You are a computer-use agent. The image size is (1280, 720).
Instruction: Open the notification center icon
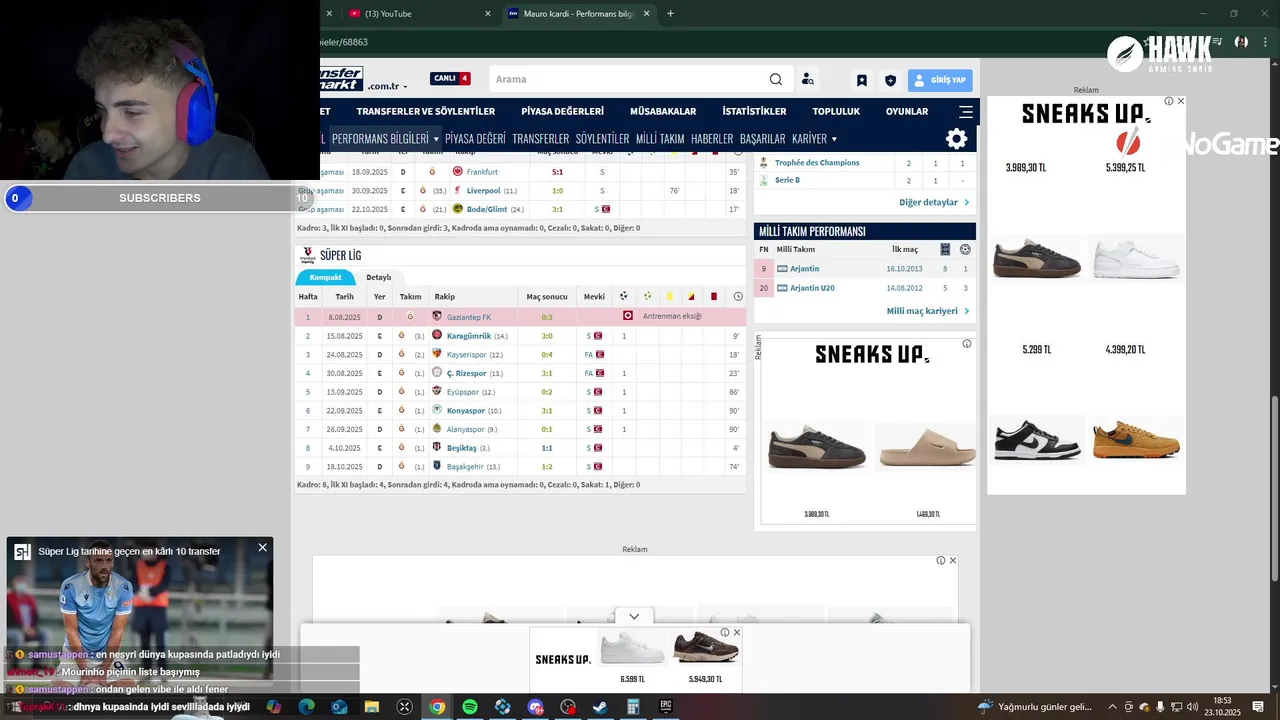pos(1259,707)
